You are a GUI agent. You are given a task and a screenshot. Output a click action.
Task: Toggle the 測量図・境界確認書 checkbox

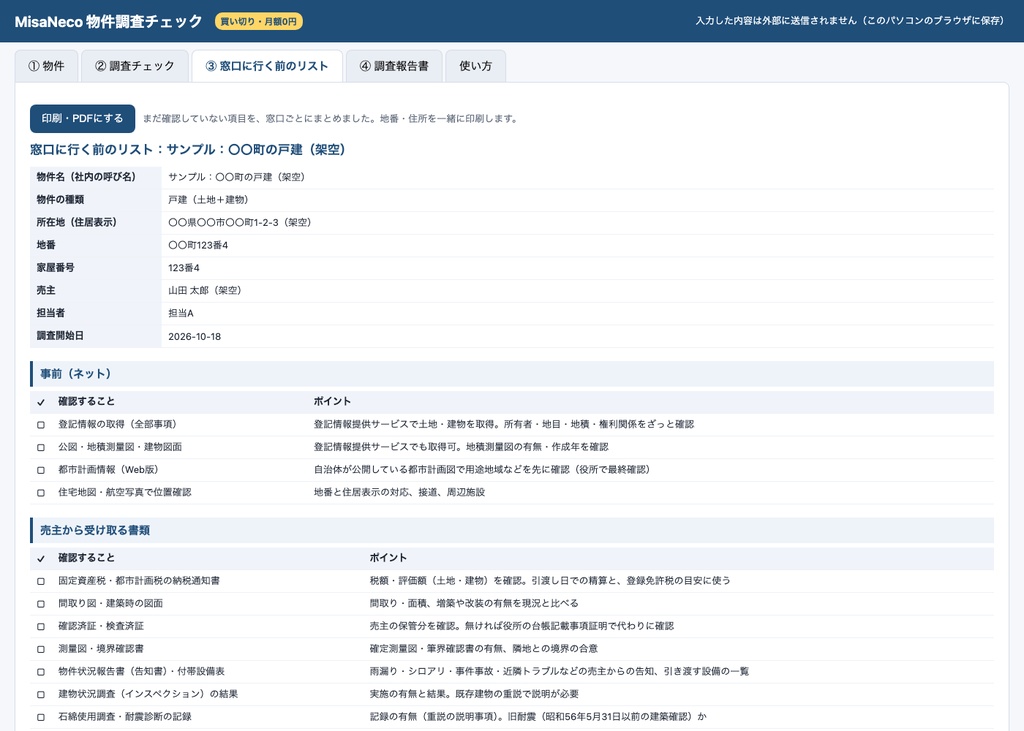coord(41,649)
